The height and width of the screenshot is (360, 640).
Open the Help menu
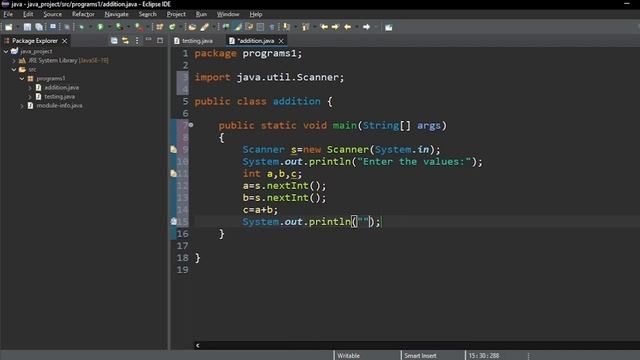[x=256, y=14]
